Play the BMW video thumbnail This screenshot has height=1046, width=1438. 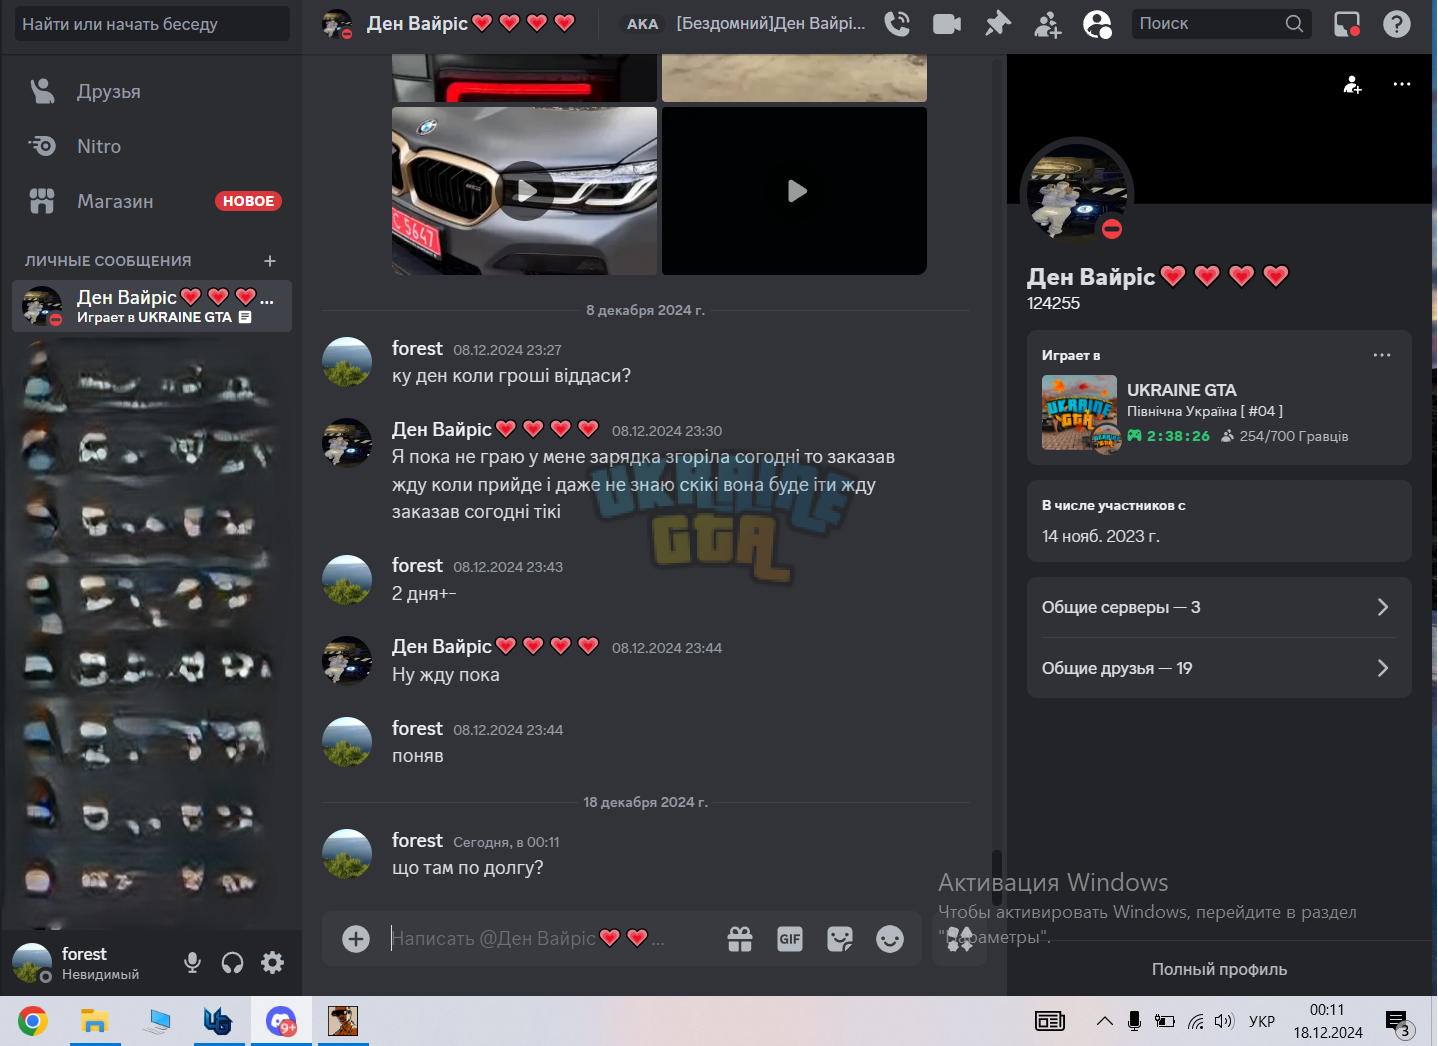coord(526,190)
